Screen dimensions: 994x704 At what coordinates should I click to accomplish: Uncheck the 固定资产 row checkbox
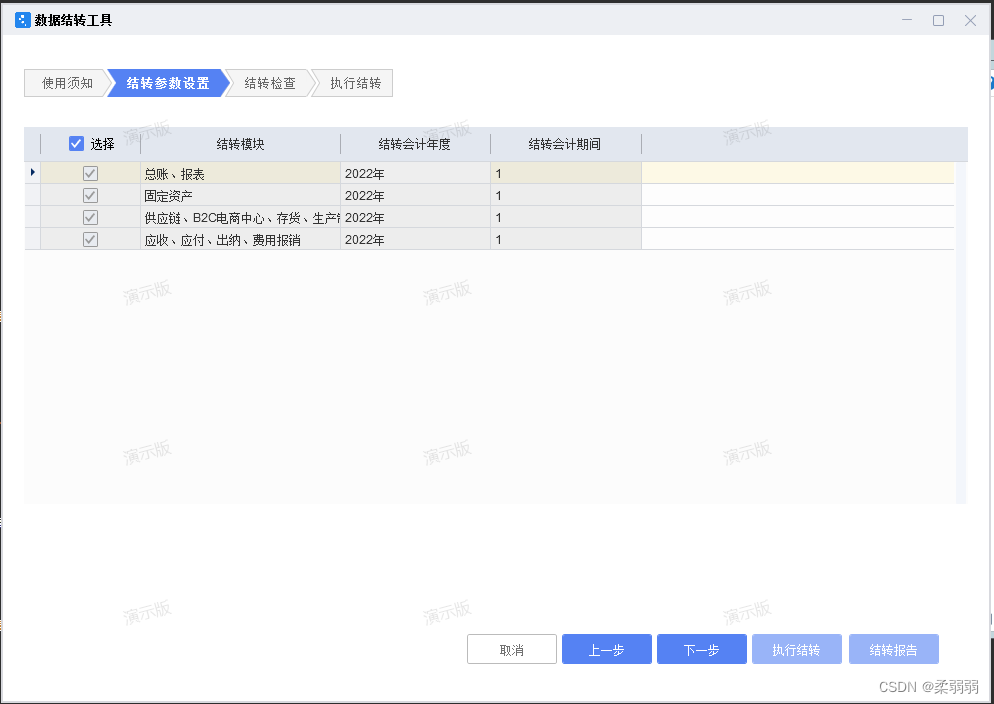pos(90,195)
